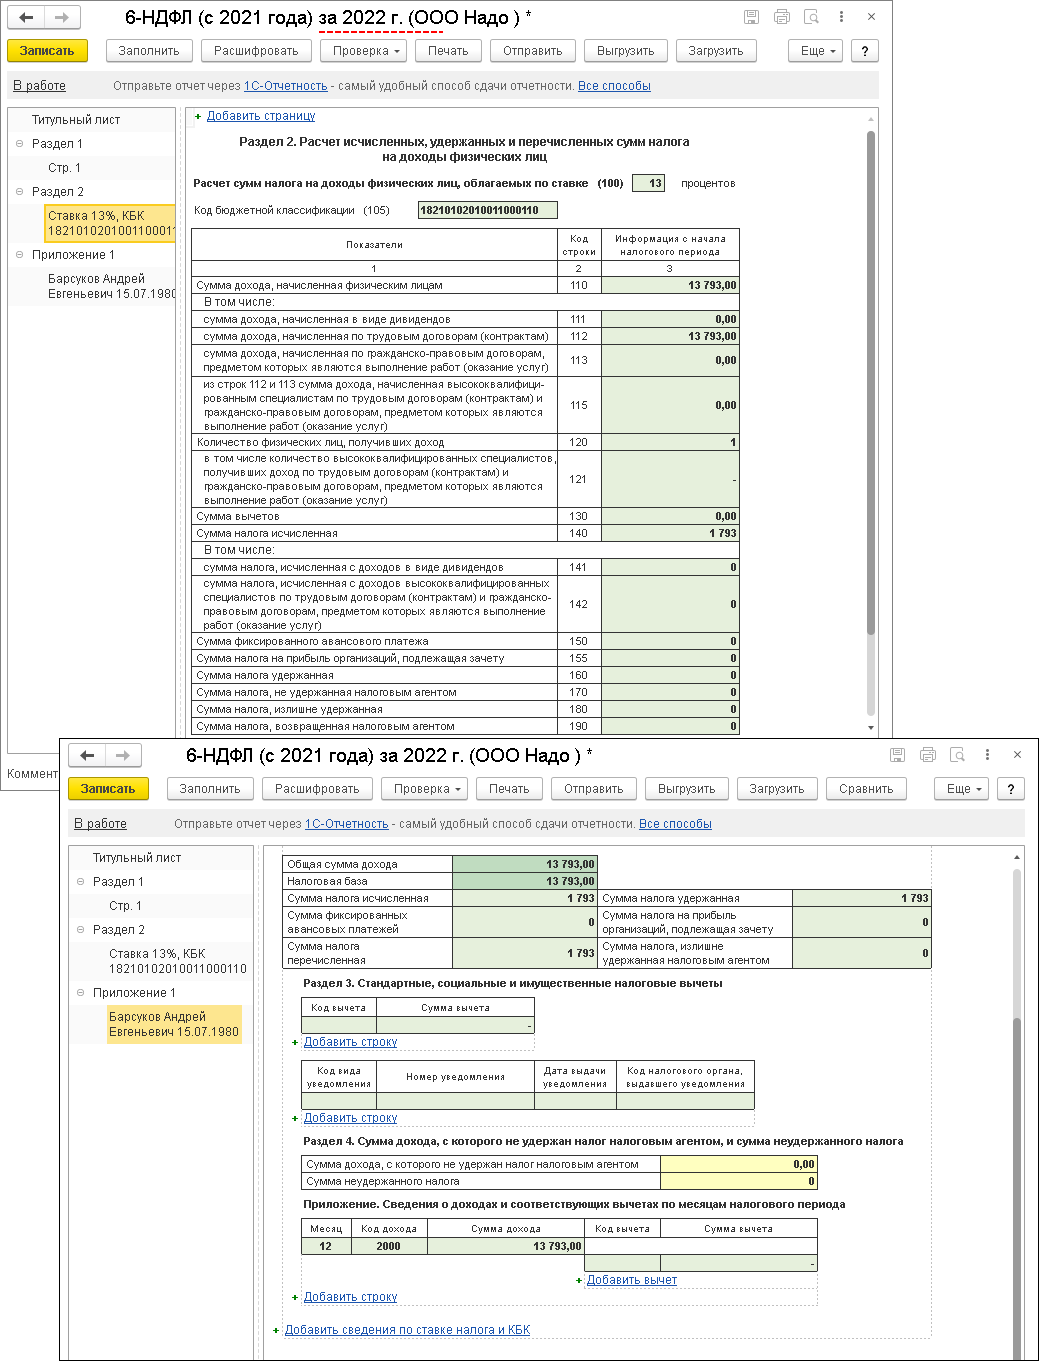Select Стр. 1 in lower window tree

[x=125, y=906]
